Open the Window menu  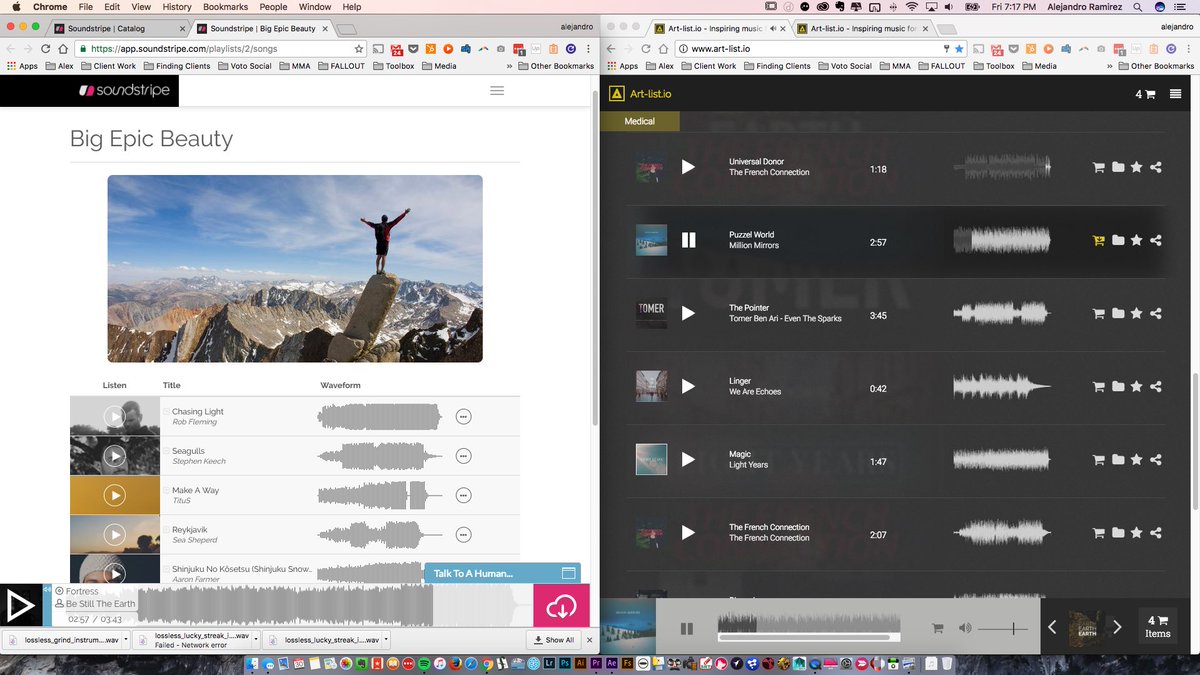click(315, 7)
